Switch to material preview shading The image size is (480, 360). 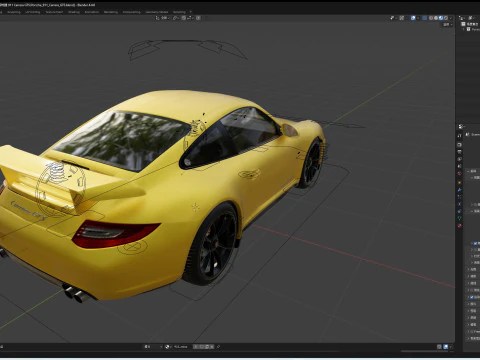coord(441,18)
